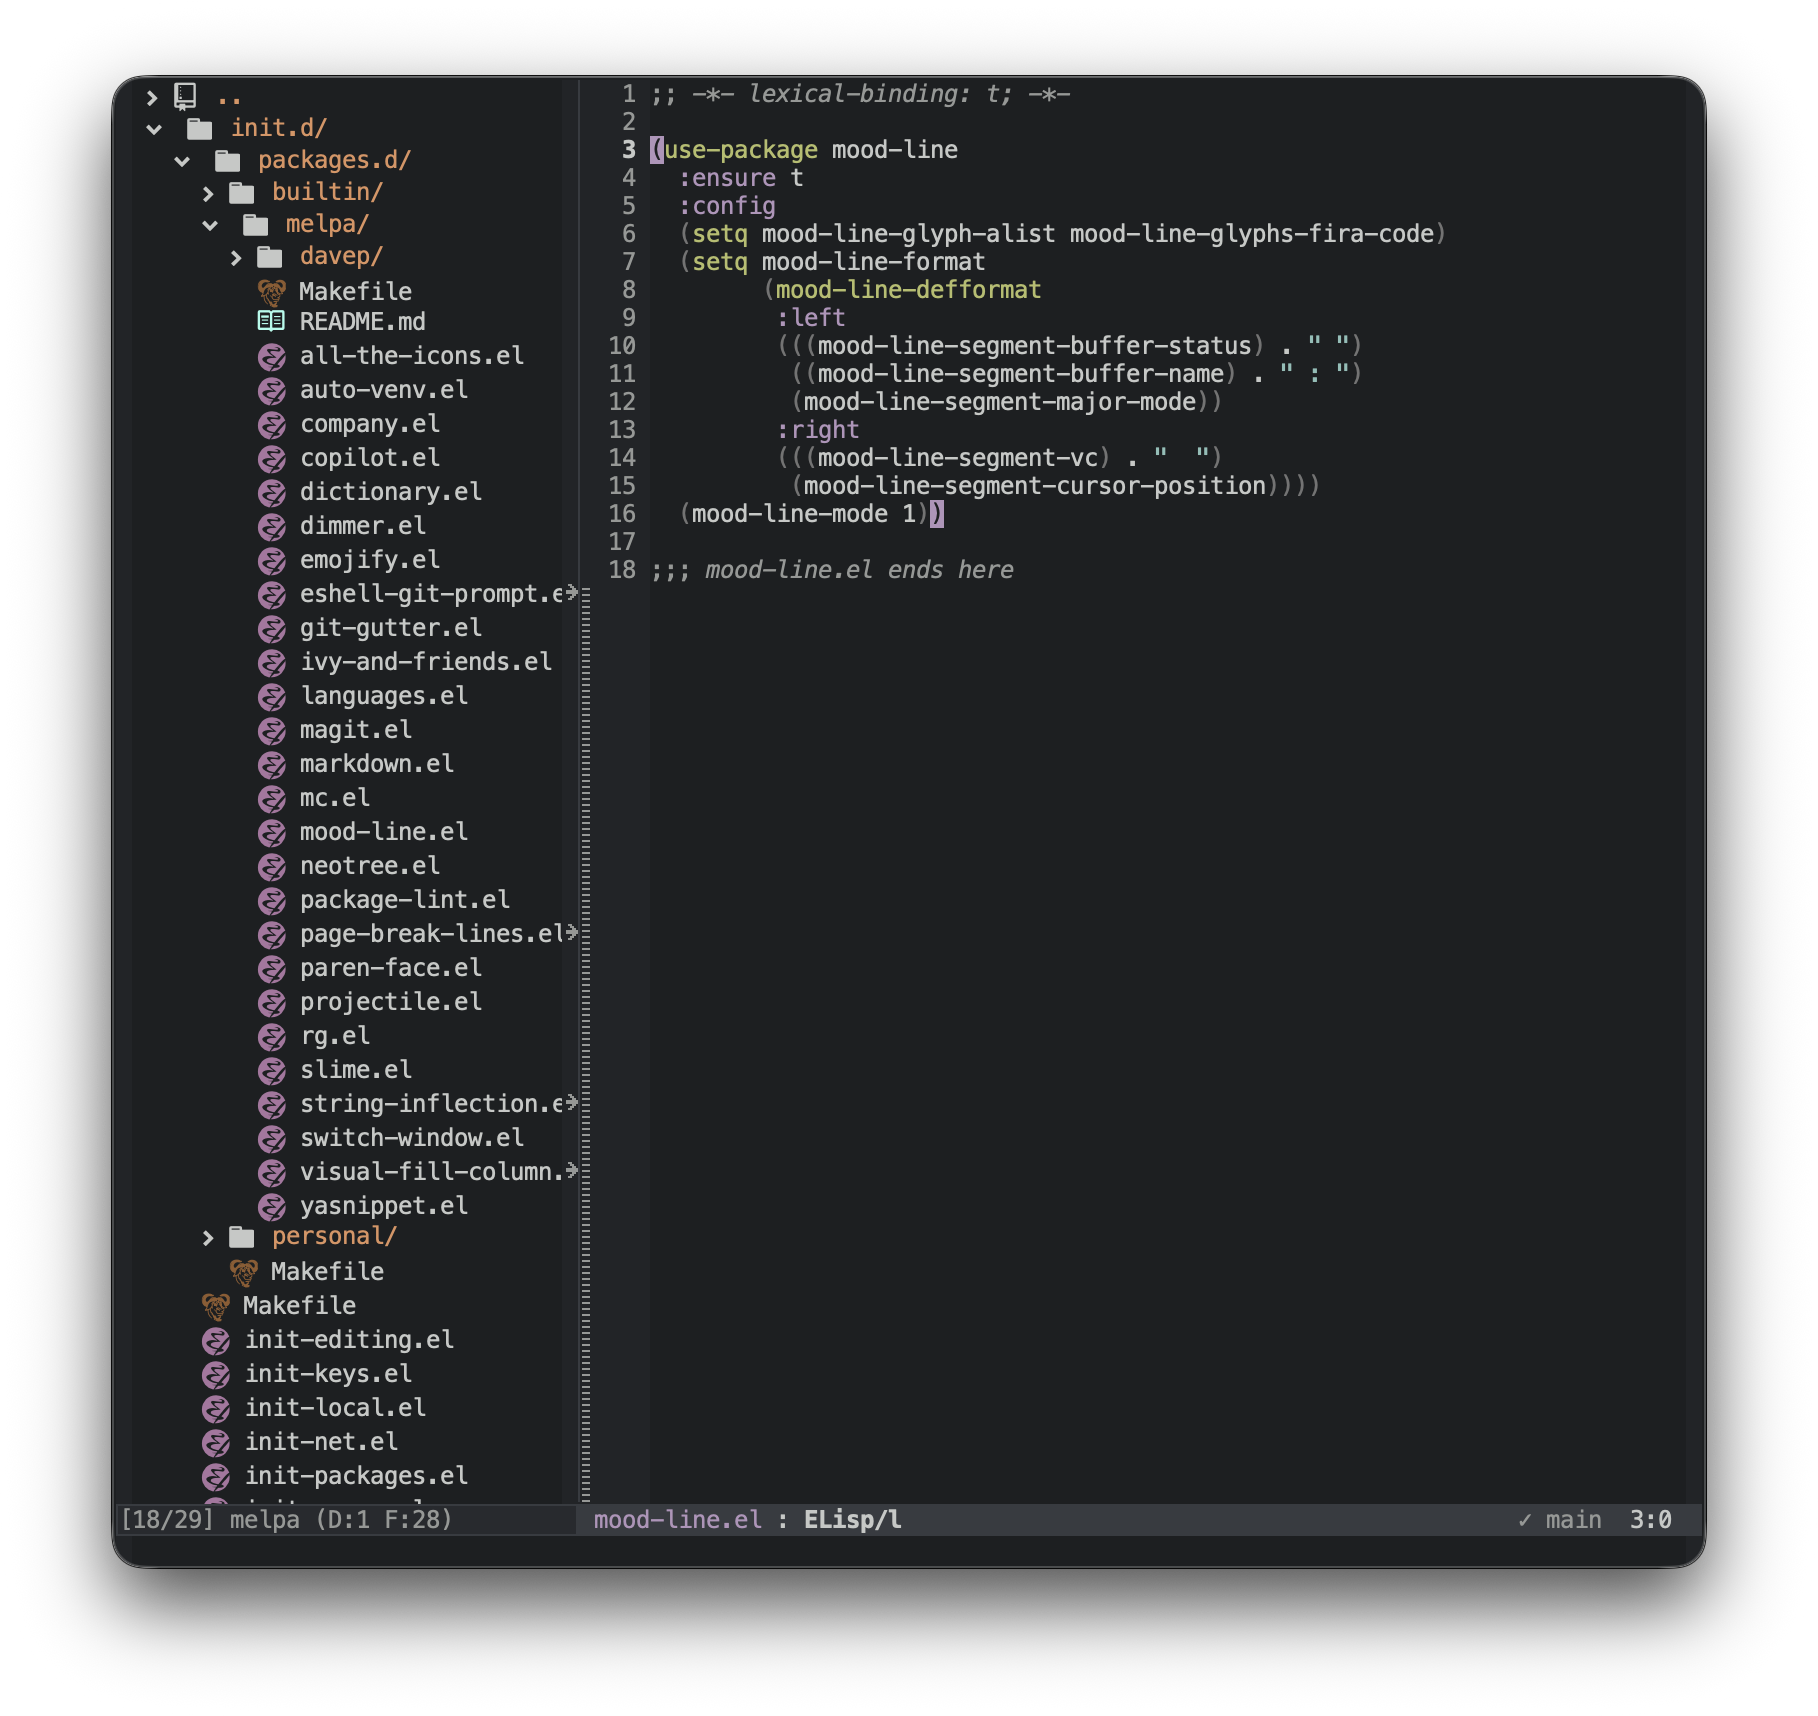Open switch-window.el in the tree
Screen dimensions: 1818x1716
(412, 1138)
